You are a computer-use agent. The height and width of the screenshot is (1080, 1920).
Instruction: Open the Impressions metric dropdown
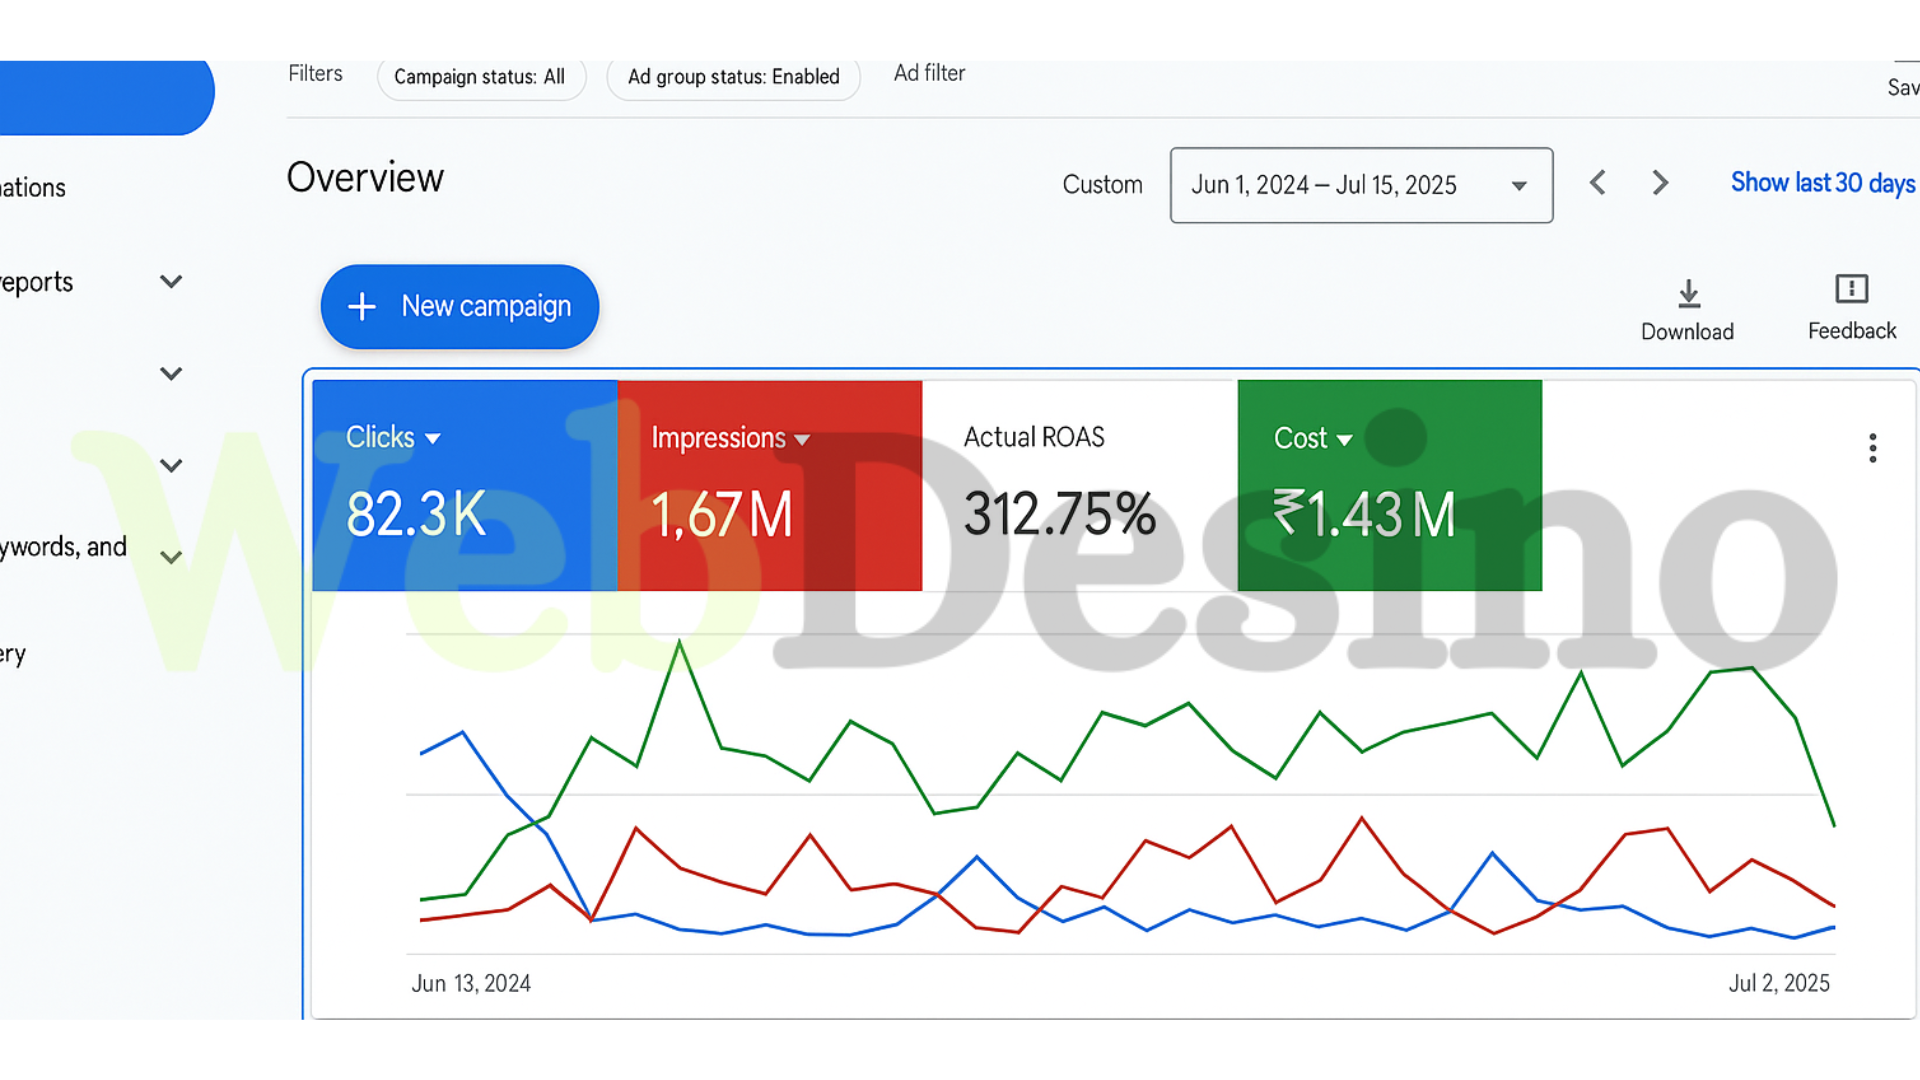(803, 439)
